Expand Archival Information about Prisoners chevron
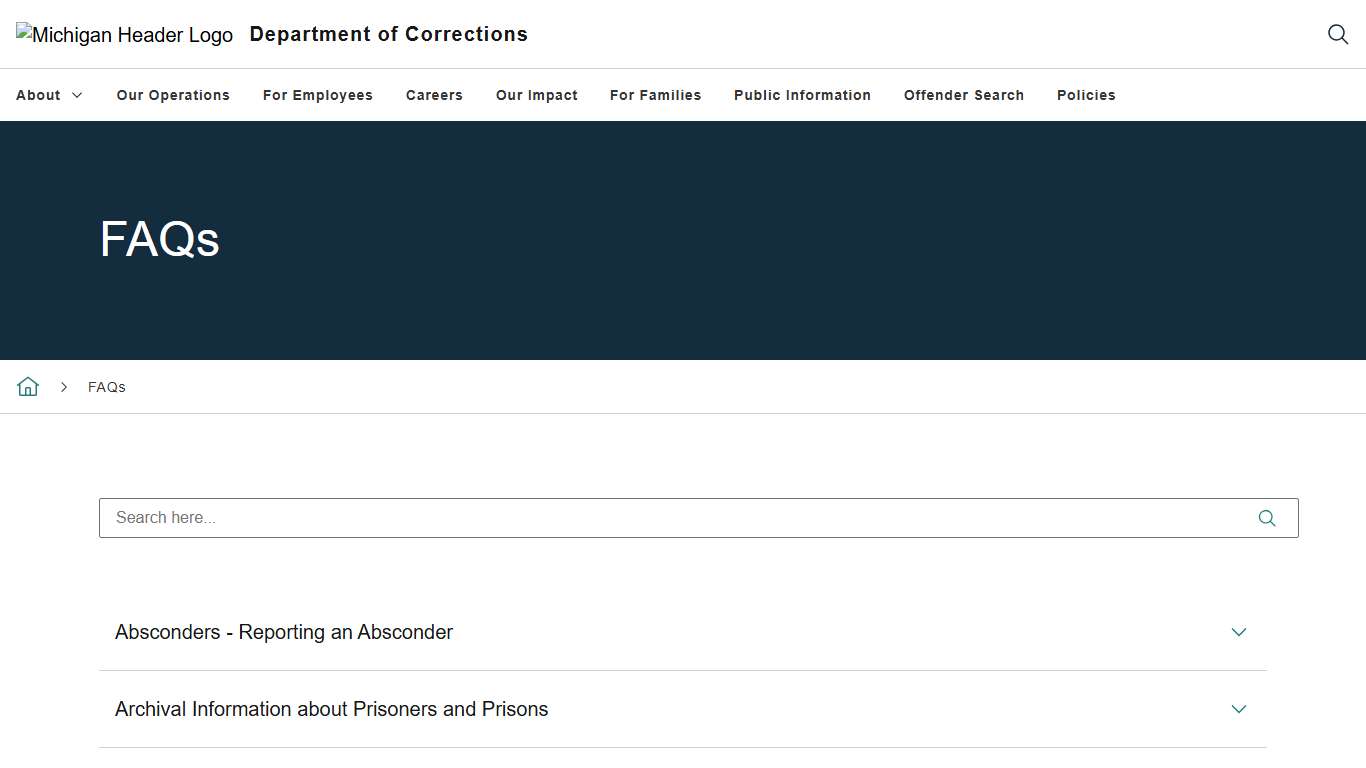This screenshot has height=768, width=1366. click(1239, 709)
